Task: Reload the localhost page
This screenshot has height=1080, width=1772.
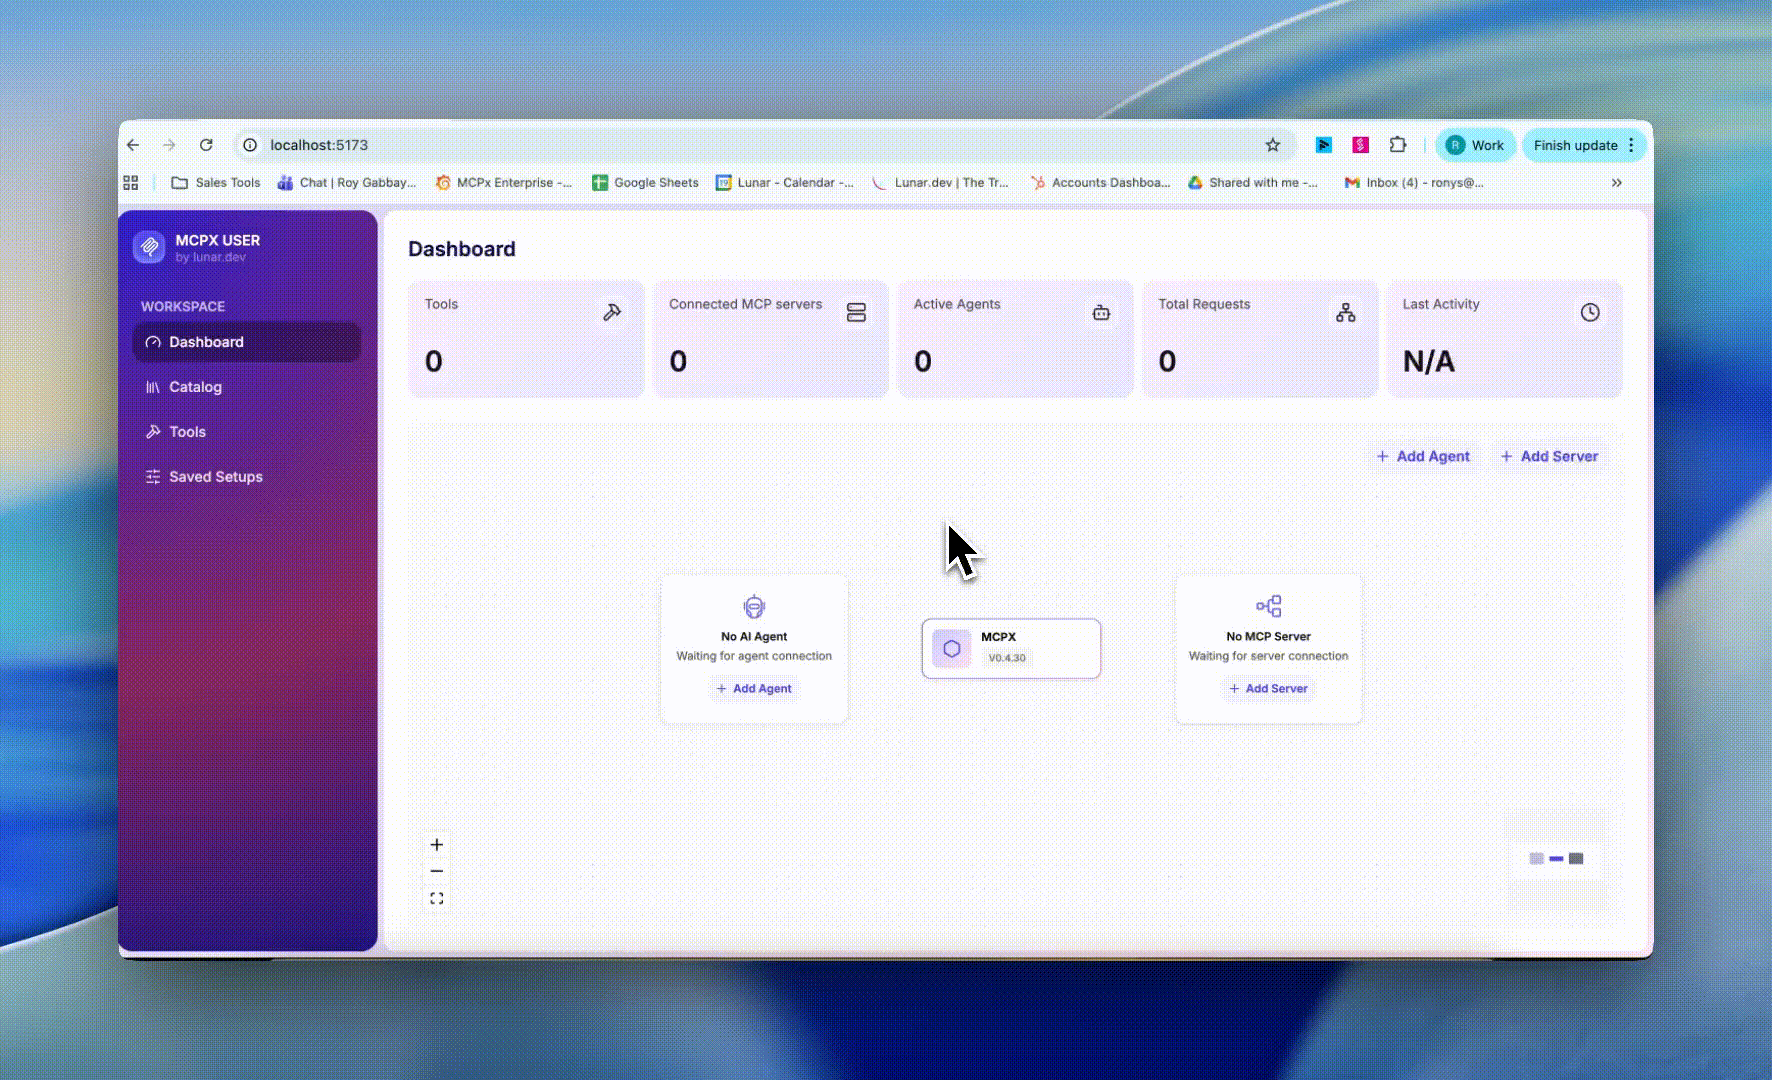Action: point(206,145)
